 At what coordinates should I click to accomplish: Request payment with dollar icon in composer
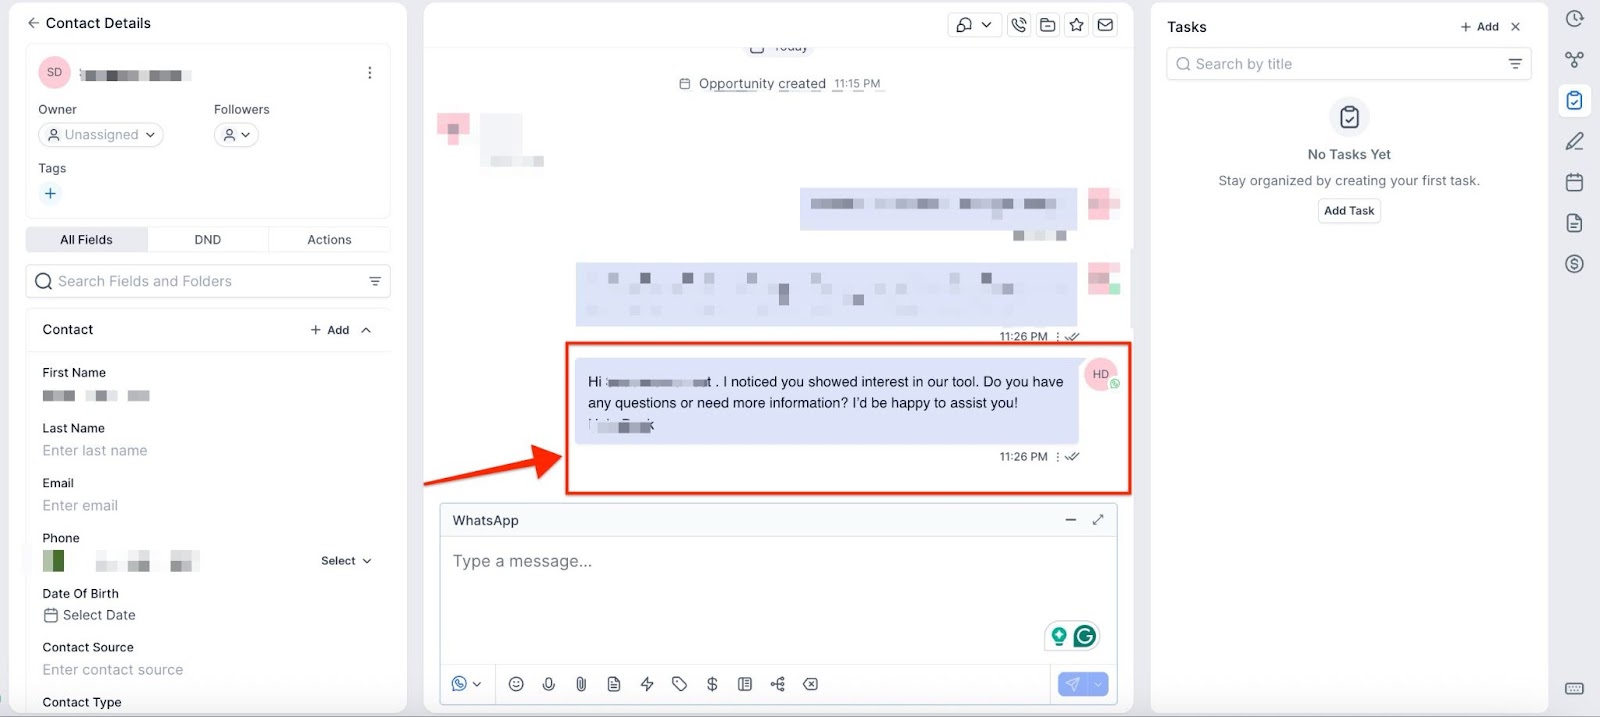pos(712,685)
